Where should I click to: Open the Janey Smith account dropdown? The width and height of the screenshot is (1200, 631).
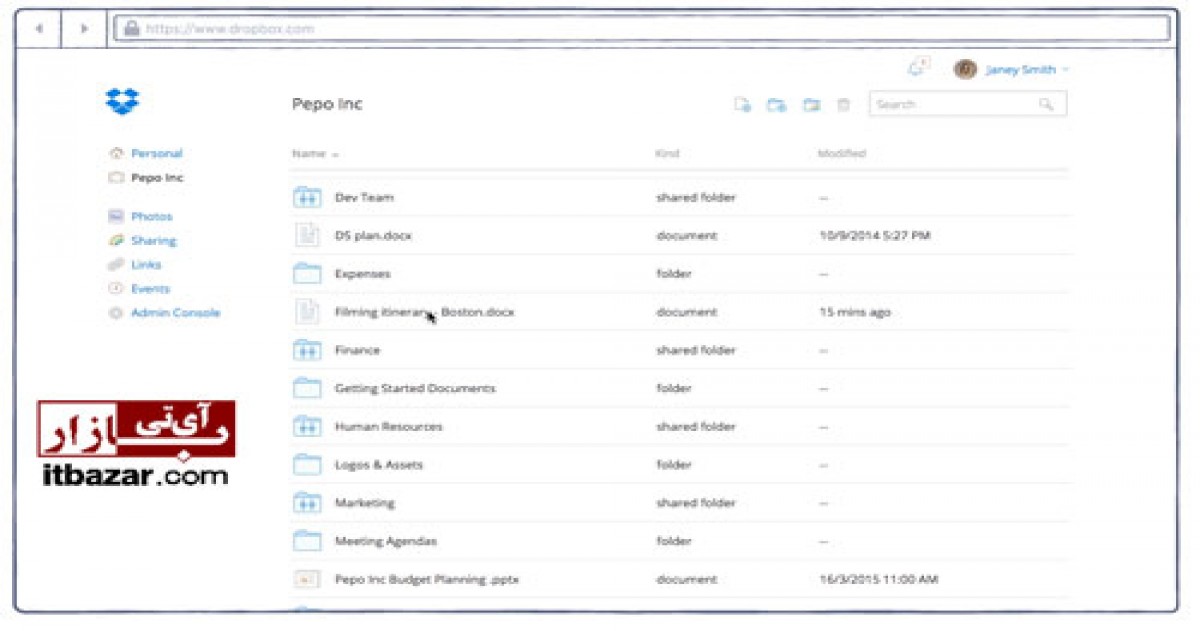[x=1027, y=70]
